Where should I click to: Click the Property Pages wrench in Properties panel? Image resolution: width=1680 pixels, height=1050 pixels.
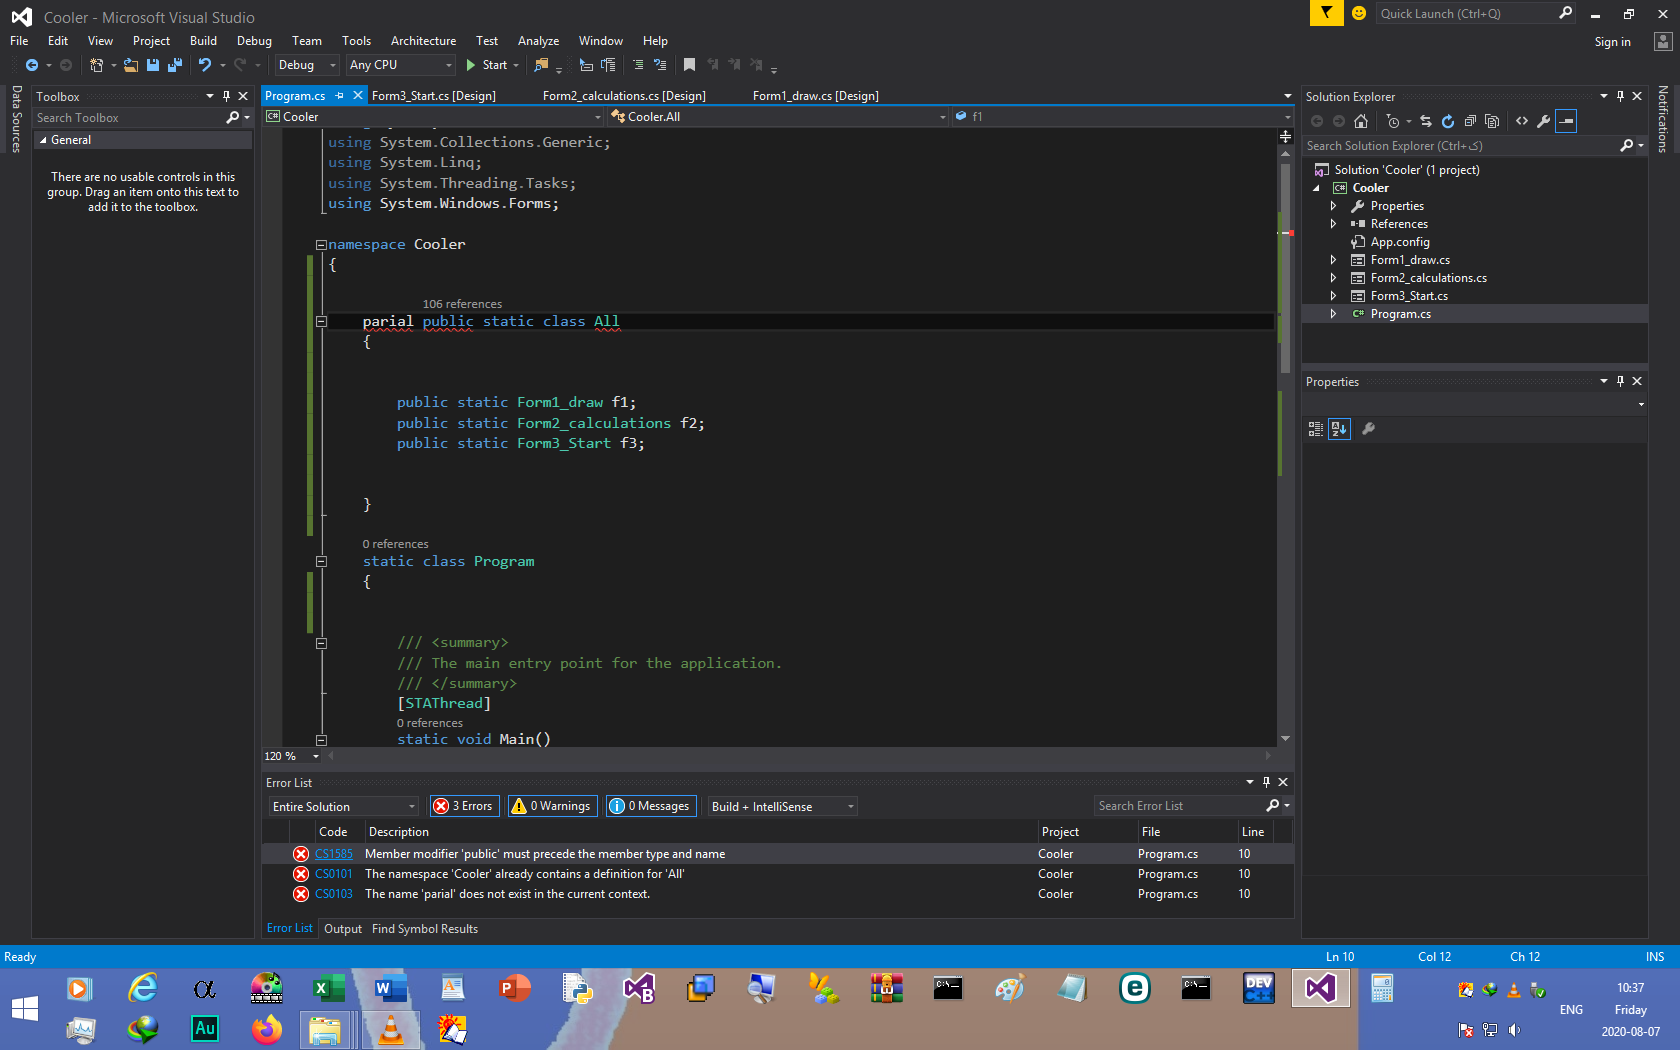click(x=1369, y=429)
